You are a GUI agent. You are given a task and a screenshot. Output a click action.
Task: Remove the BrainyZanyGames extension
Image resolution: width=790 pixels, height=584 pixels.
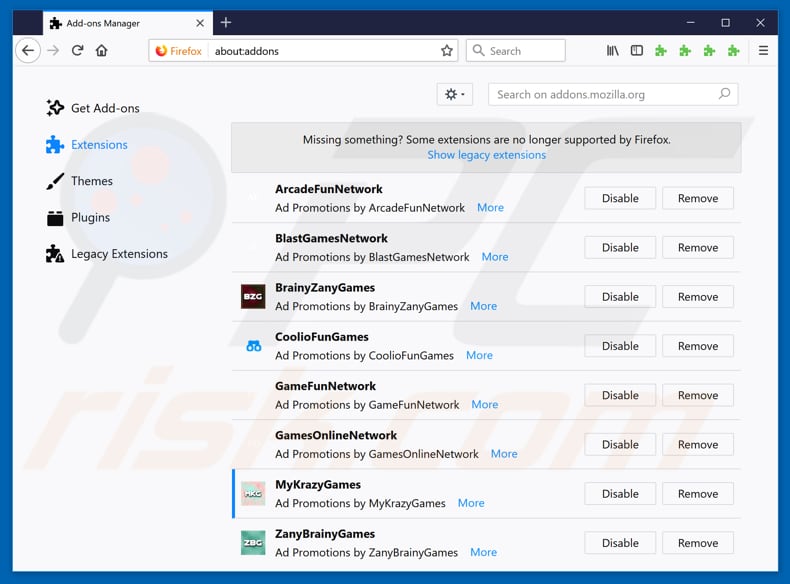pyautogui.click(x=698, y=297)
